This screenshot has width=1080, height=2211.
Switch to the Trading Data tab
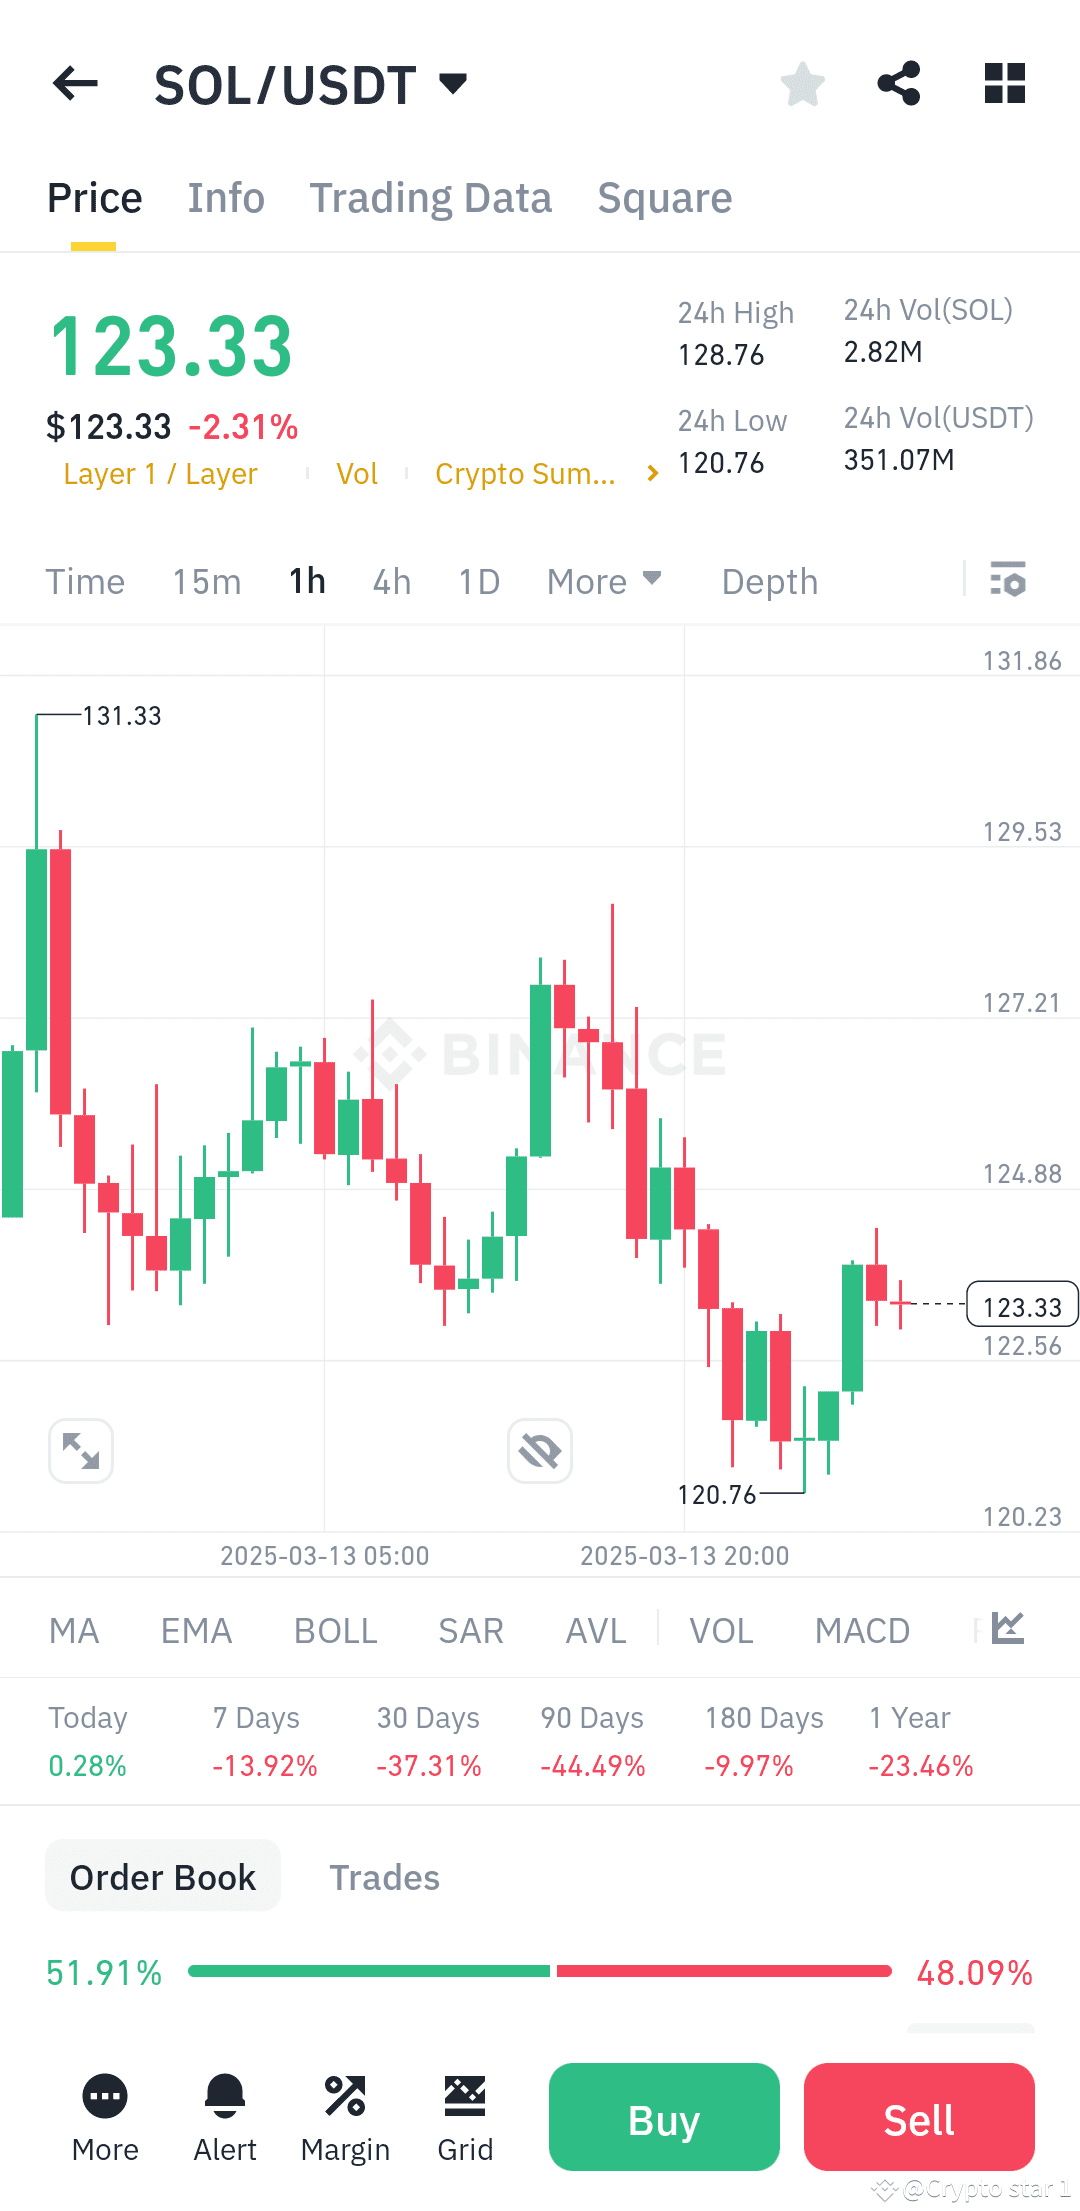[431, 197]
